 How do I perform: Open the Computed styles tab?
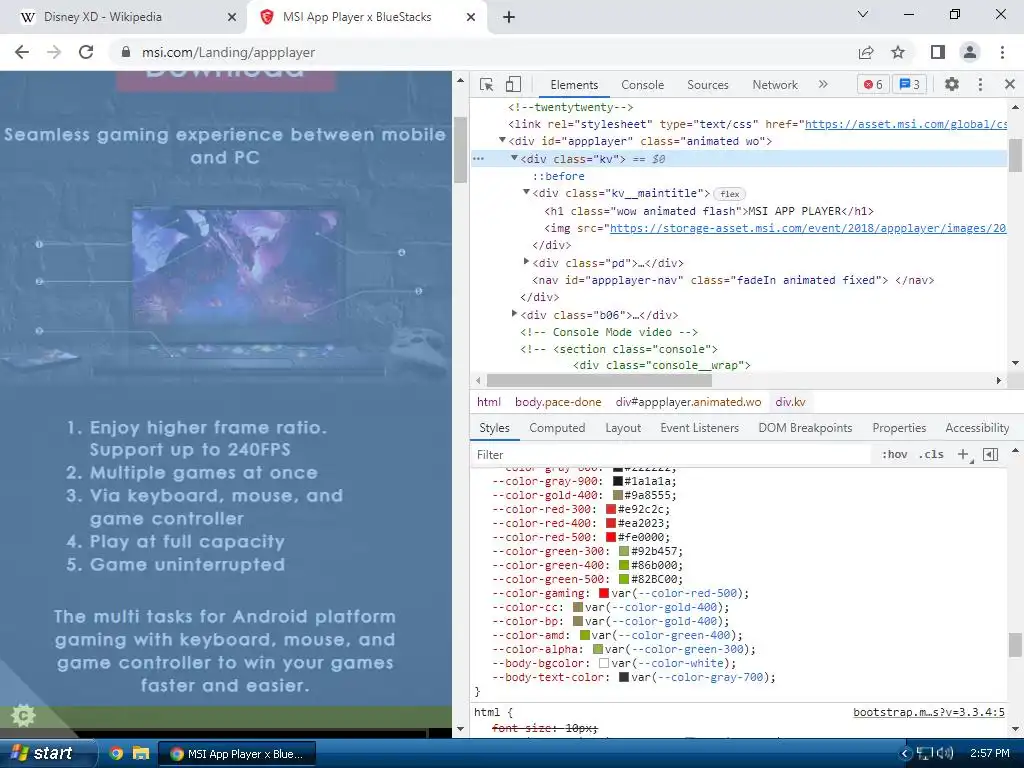coord(557,428)
